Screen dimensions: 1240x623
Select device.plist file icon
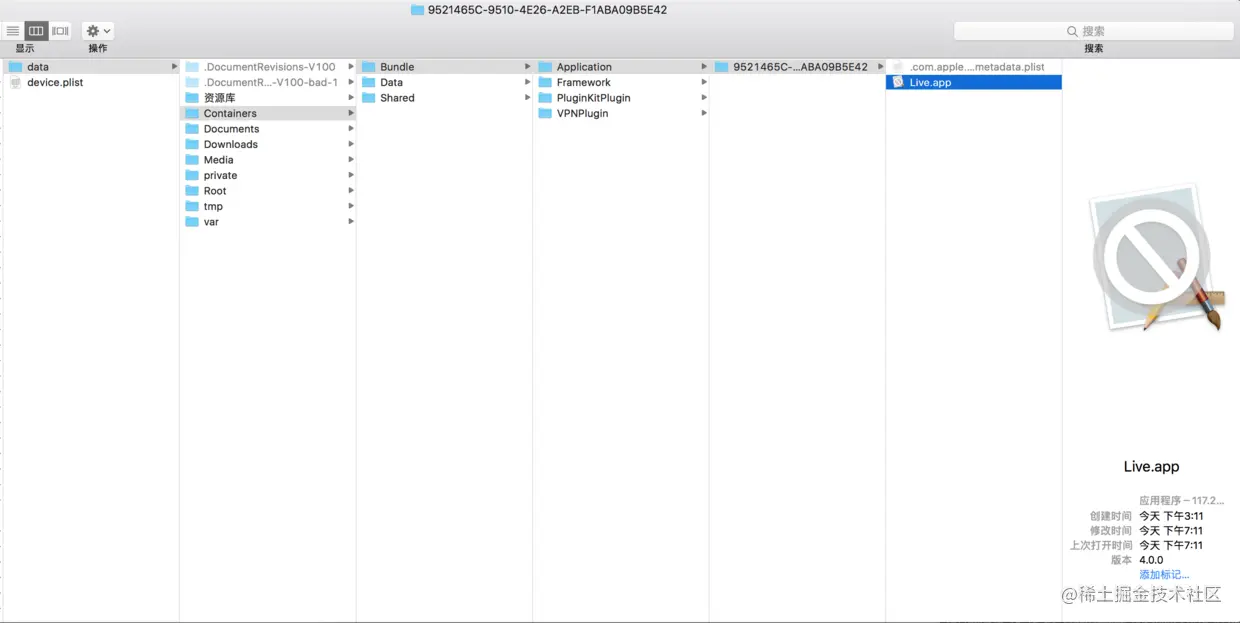pyautogui.click(x=15, y=83)
